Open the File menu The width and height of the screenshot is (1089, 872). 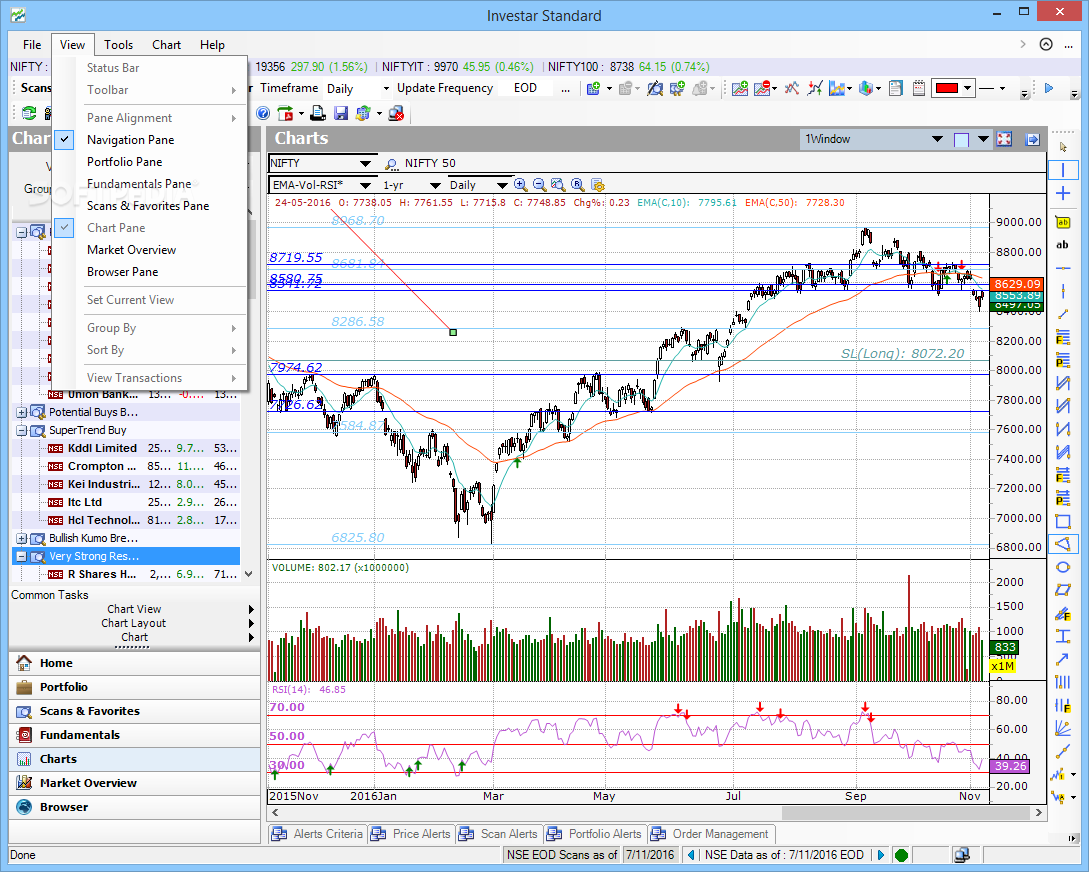(x=32, y=44)
